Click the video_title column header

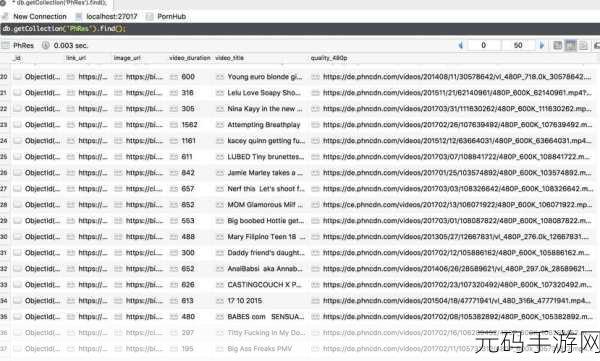click(230, 58)
